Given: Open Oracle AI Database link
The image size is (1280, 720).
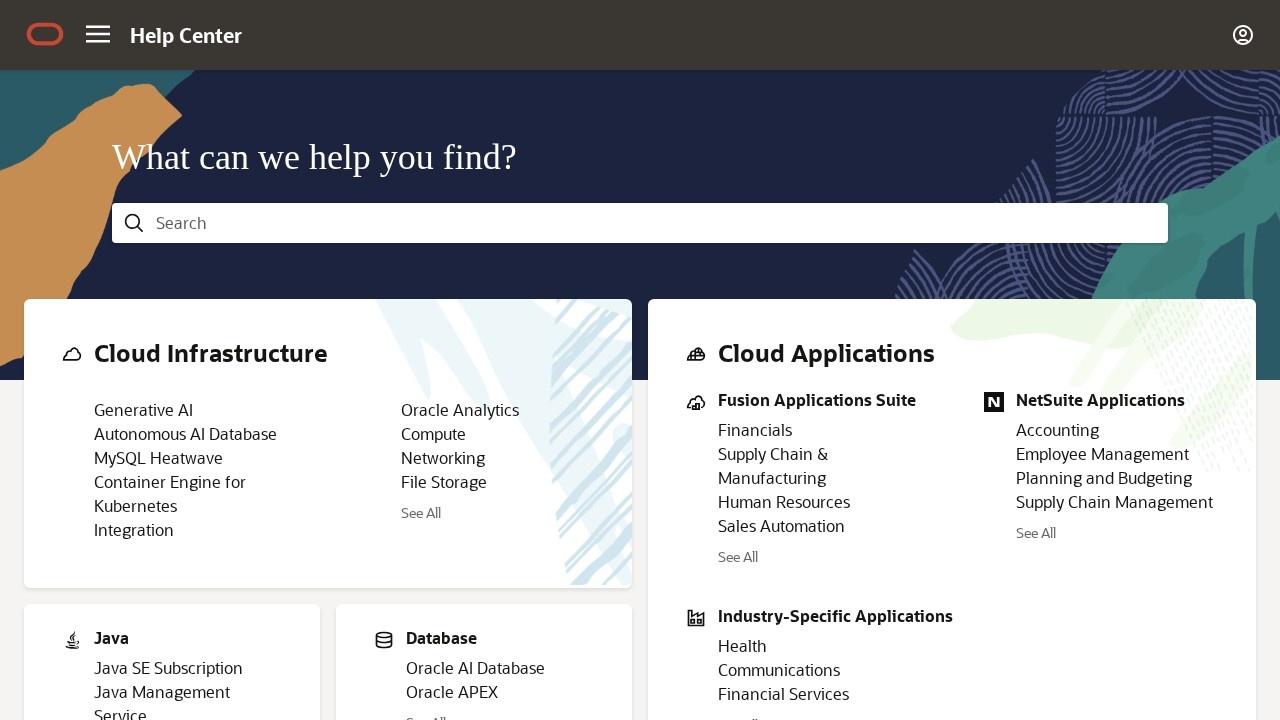Looking at the screenshot, I should (475, 668).
